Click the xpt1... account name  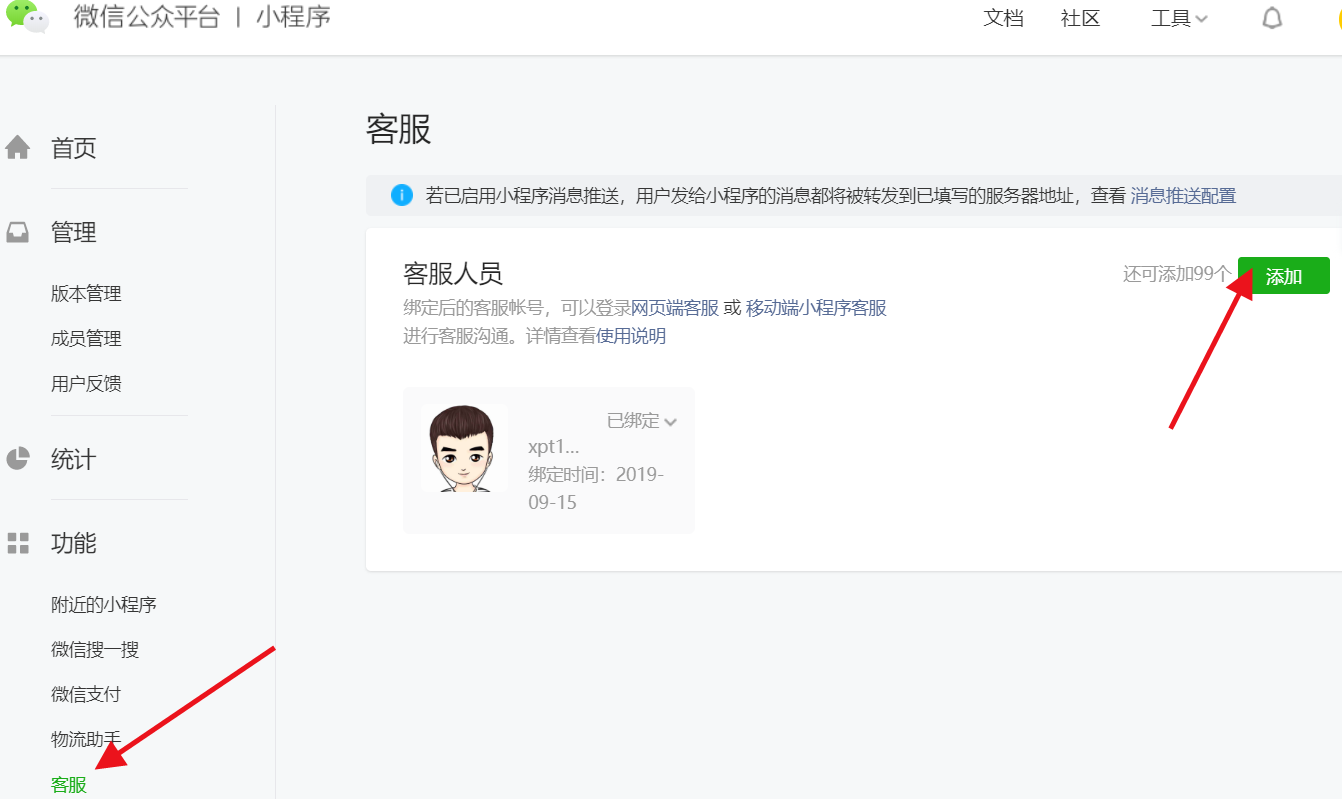554,447
